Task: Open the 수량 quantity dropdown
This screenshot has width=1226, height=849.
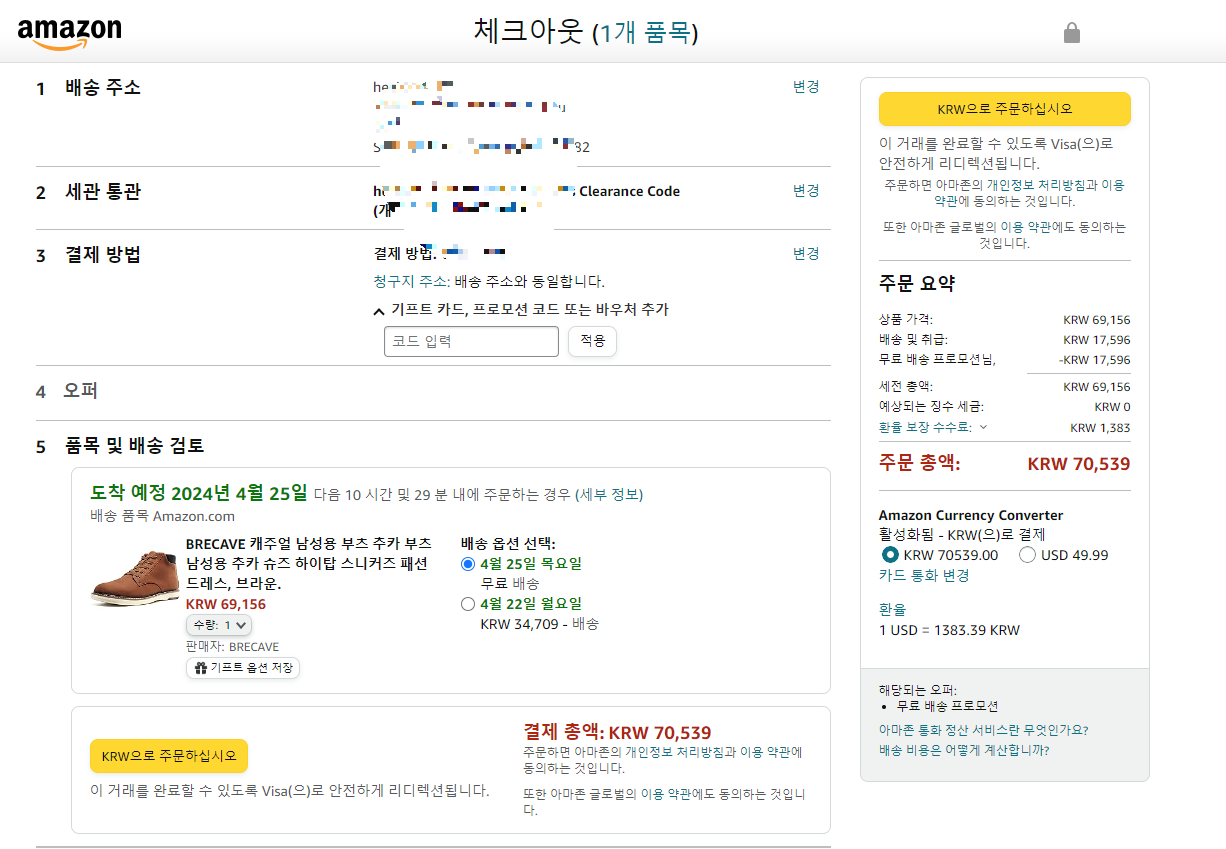Action: click(219, 625)
